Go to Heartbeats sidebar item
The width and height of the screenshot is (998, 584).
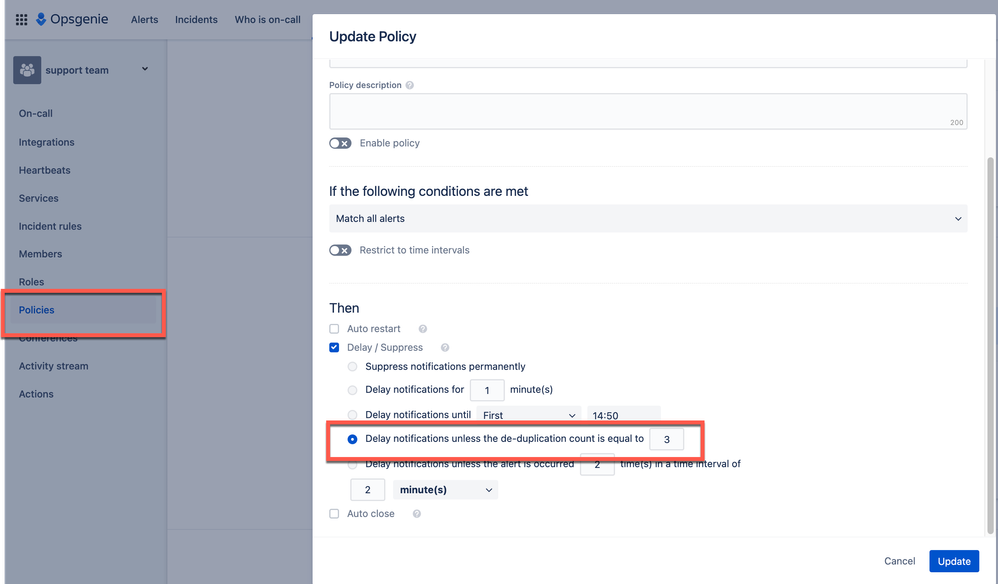tap(45, 170)
